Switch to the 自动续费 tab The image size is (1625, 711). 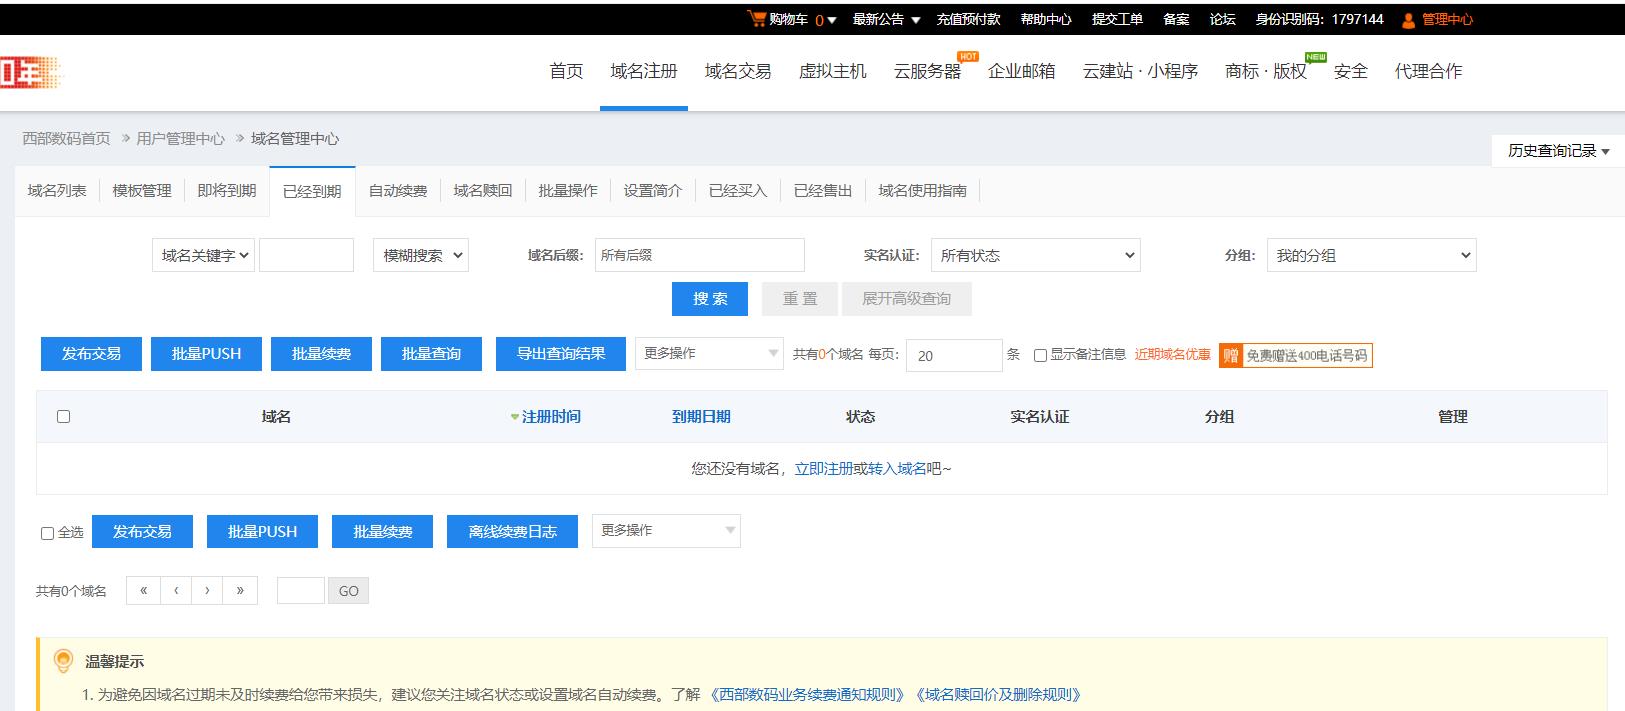tap(397, 191)
